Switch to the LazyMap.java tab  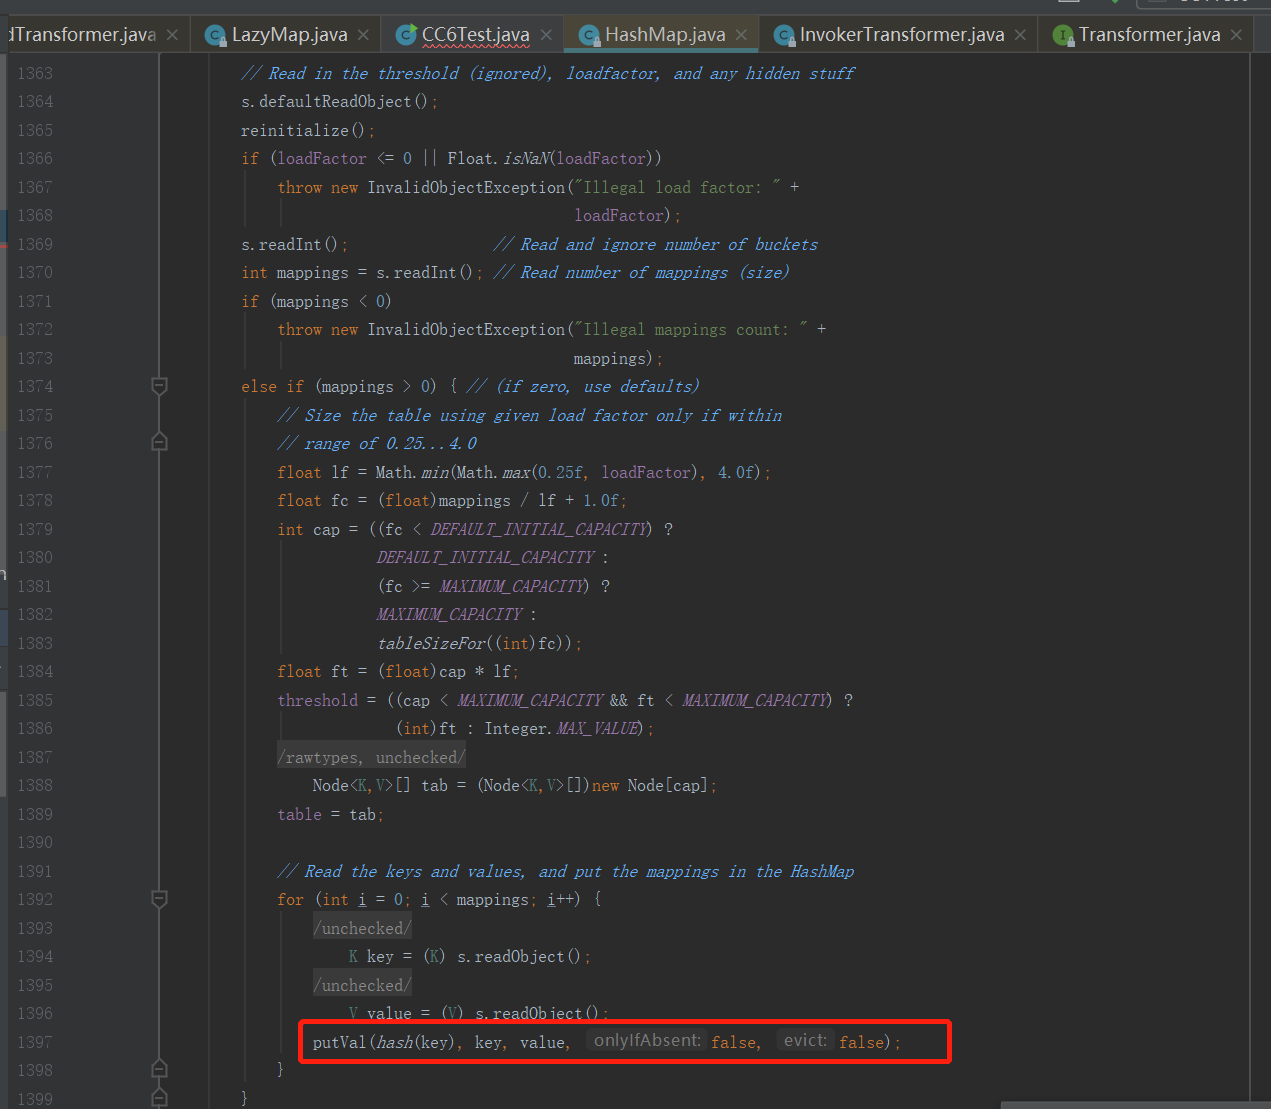tap(289, 35)
